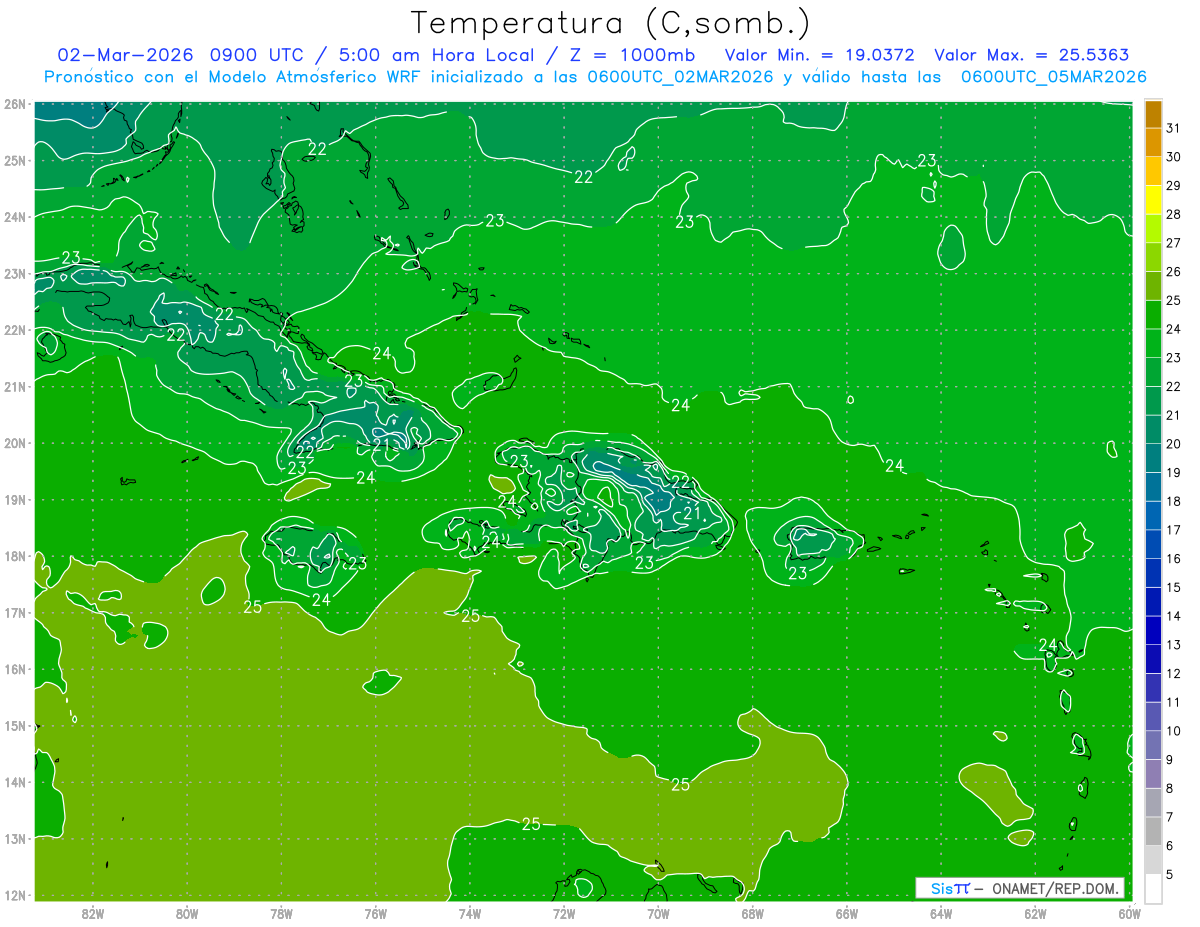
Task: Click the 19N latitude axis label
Action: [x=14, y=499]
